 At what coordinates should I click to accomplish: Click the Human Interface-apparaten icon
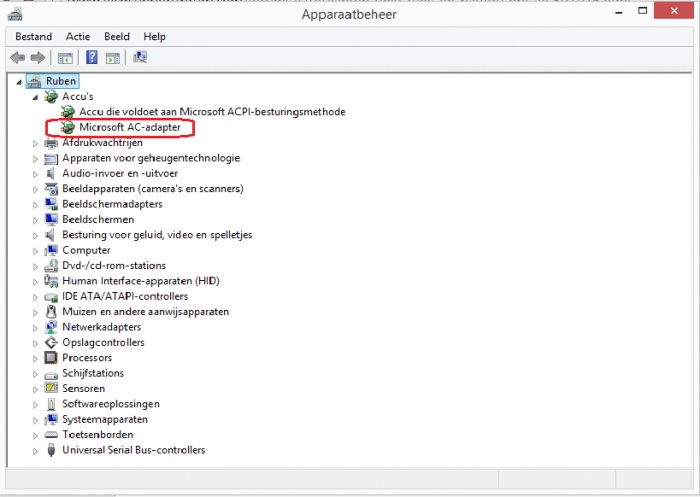point(51,281)
